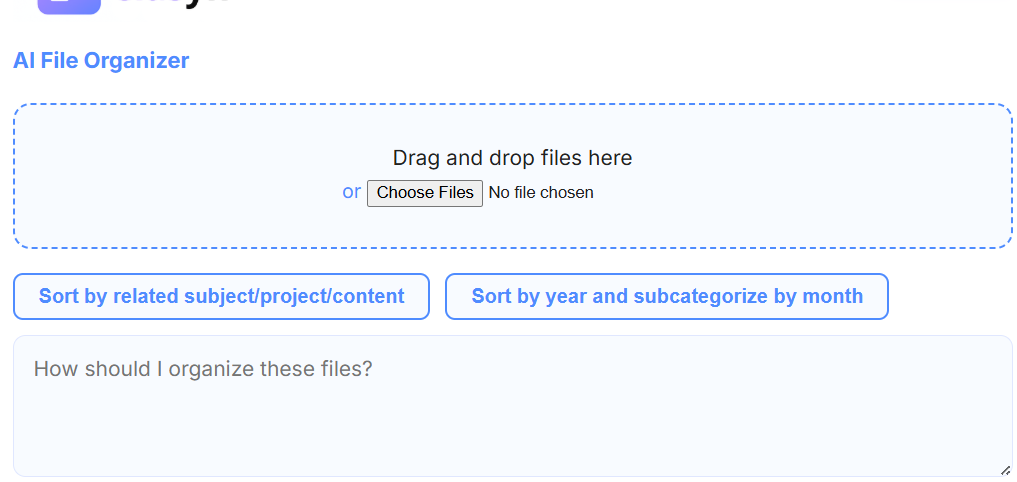Click the 'subject/project/content' part of first sort button

tap(294, 296)
